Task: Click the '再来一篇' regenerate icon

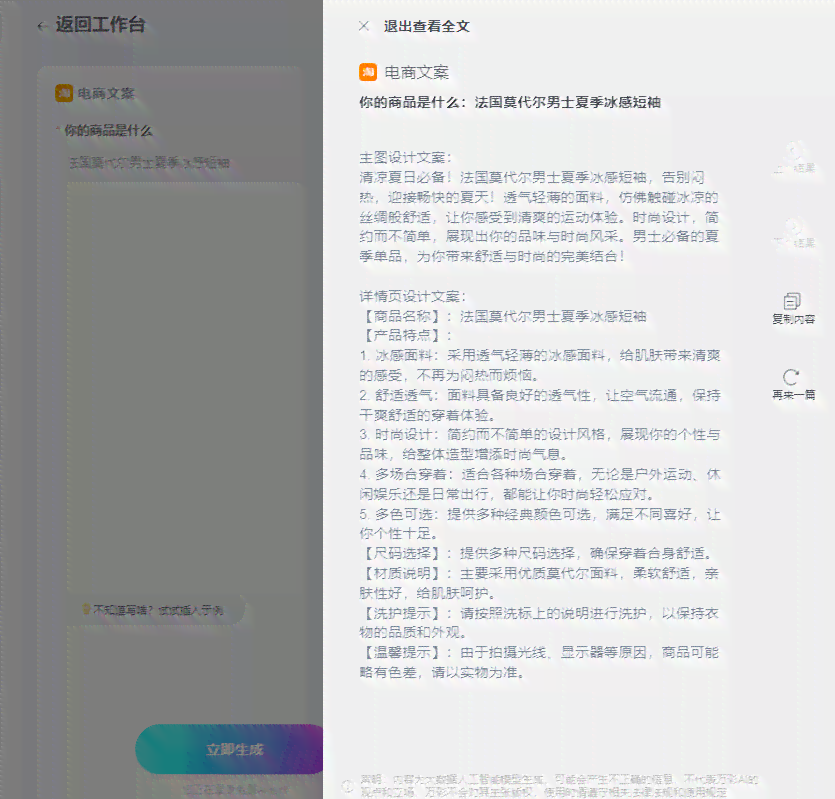Action: click(791, 377)
